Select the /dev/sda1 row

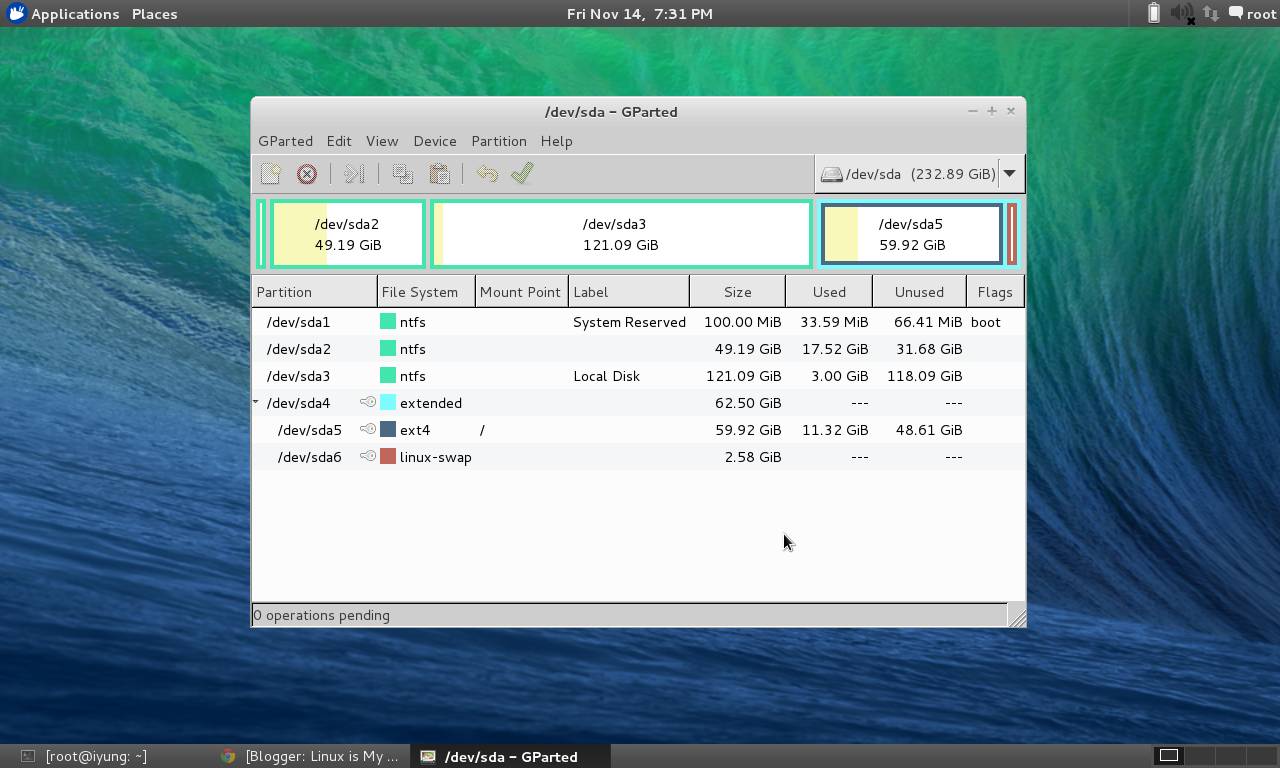click(x=638, y=322)
